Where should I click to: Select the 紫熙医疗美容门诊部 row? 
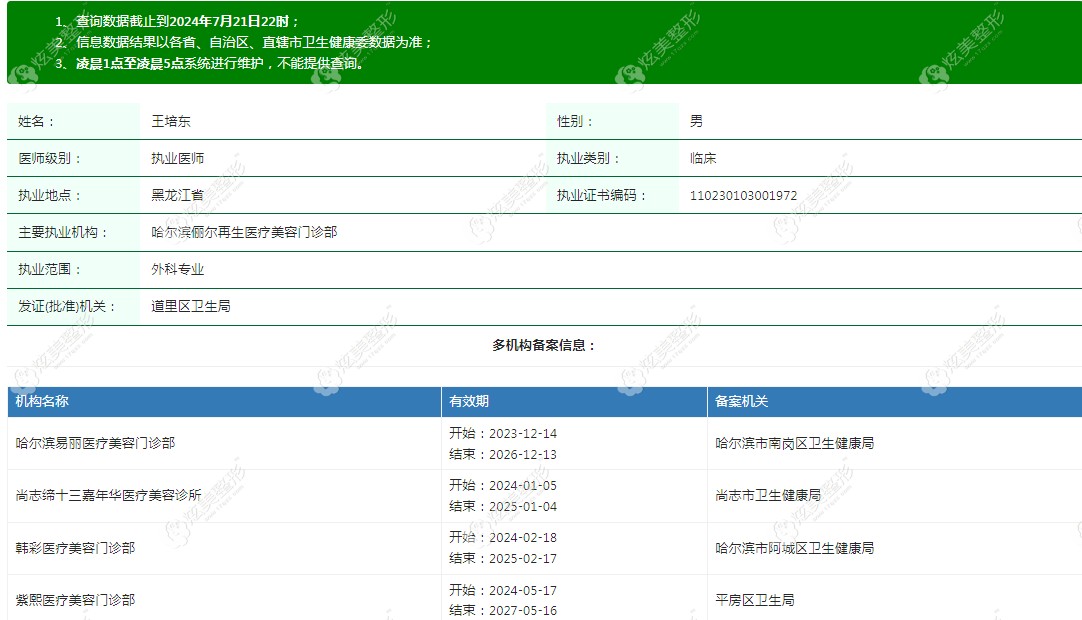[544, 598]
